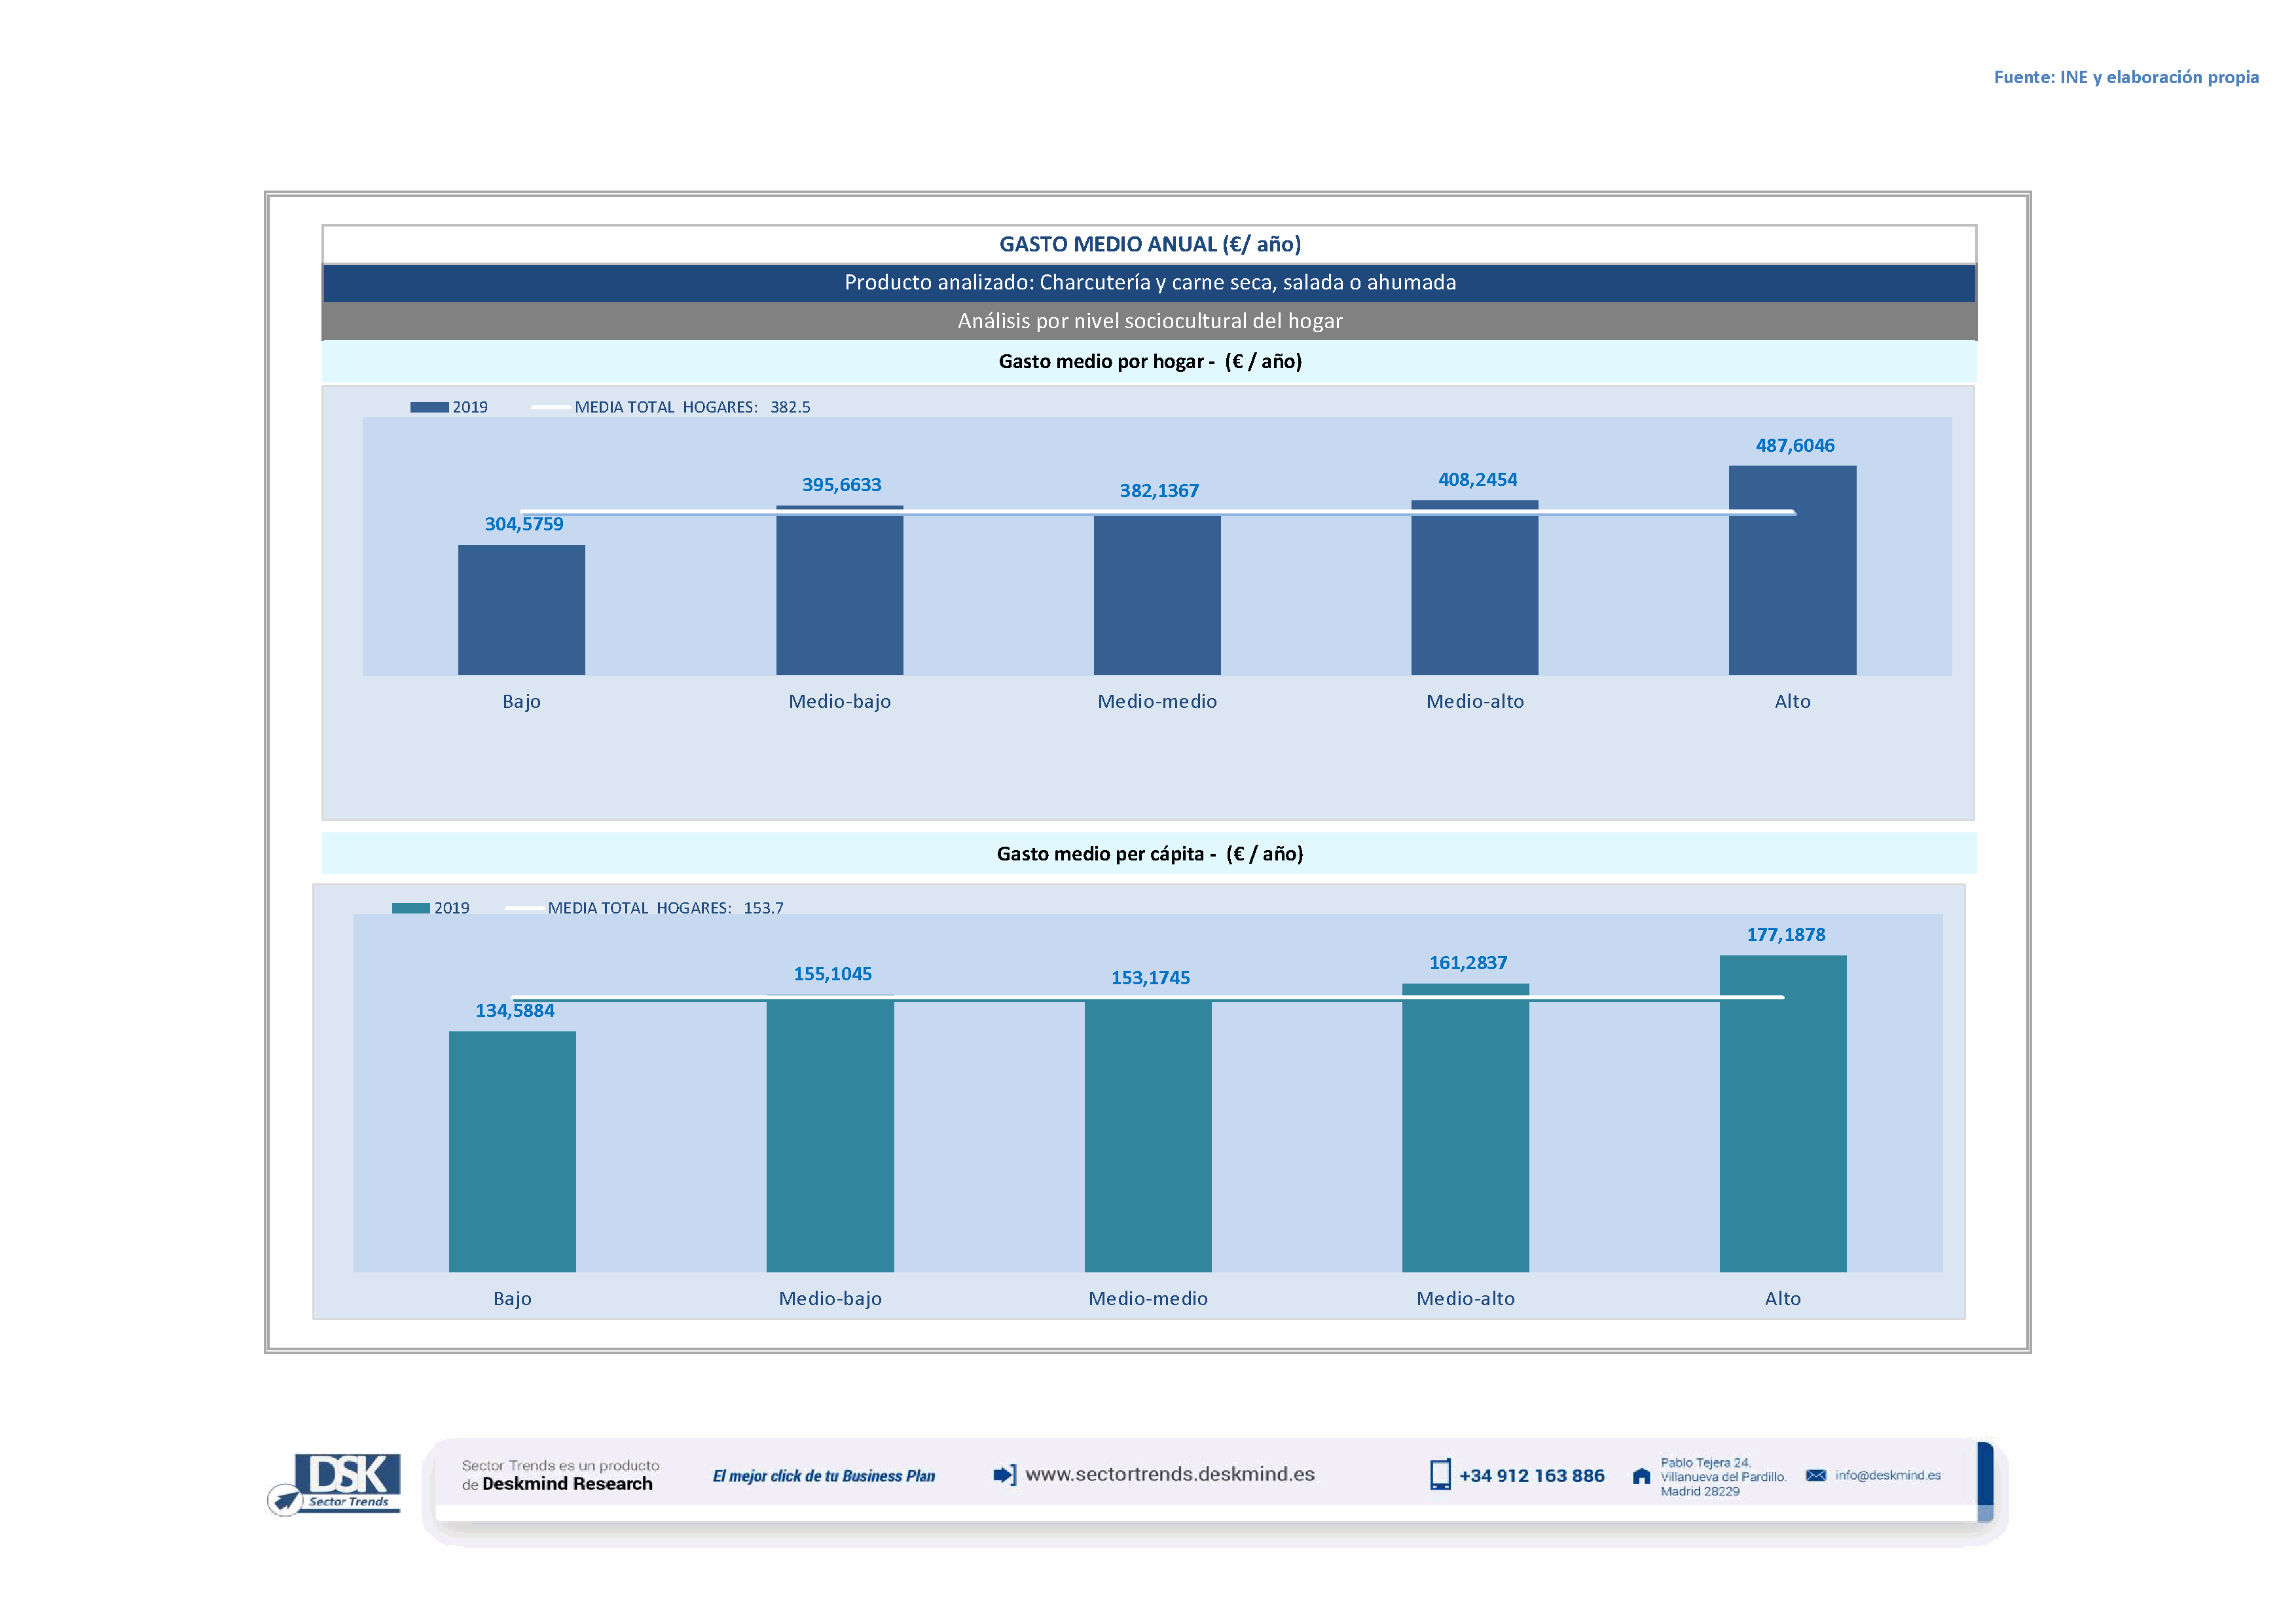Click the house address icon in the footer

[x=1641, y=1476]
